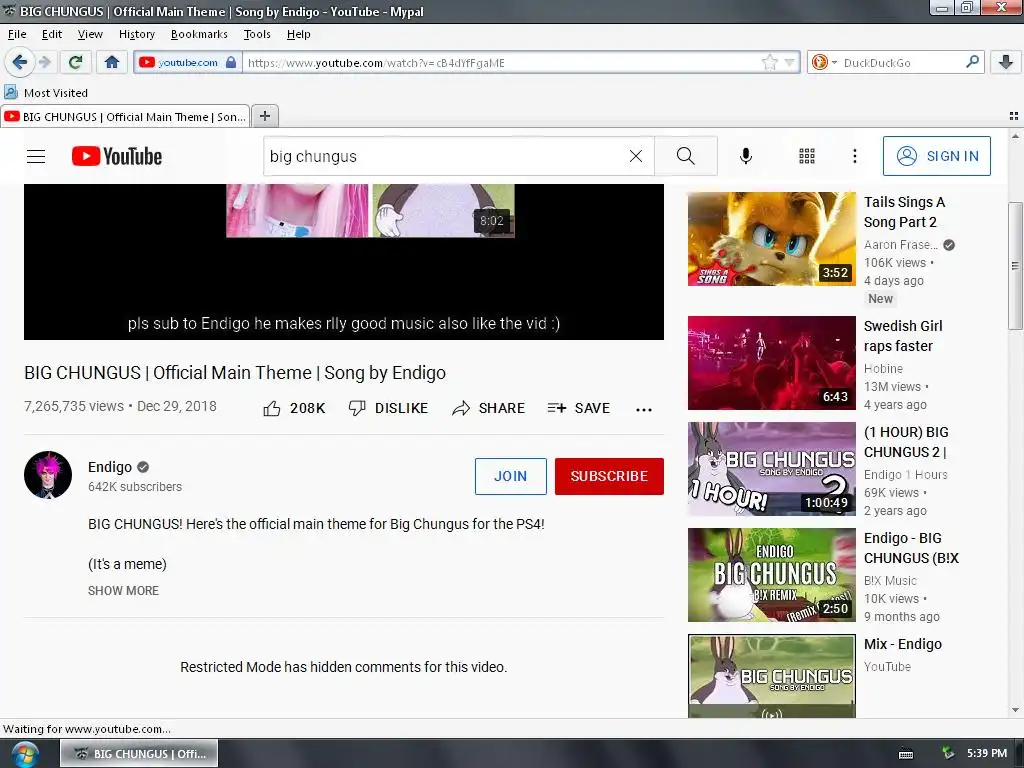Open more actions ellipsis under video

(x=644, y=409)
